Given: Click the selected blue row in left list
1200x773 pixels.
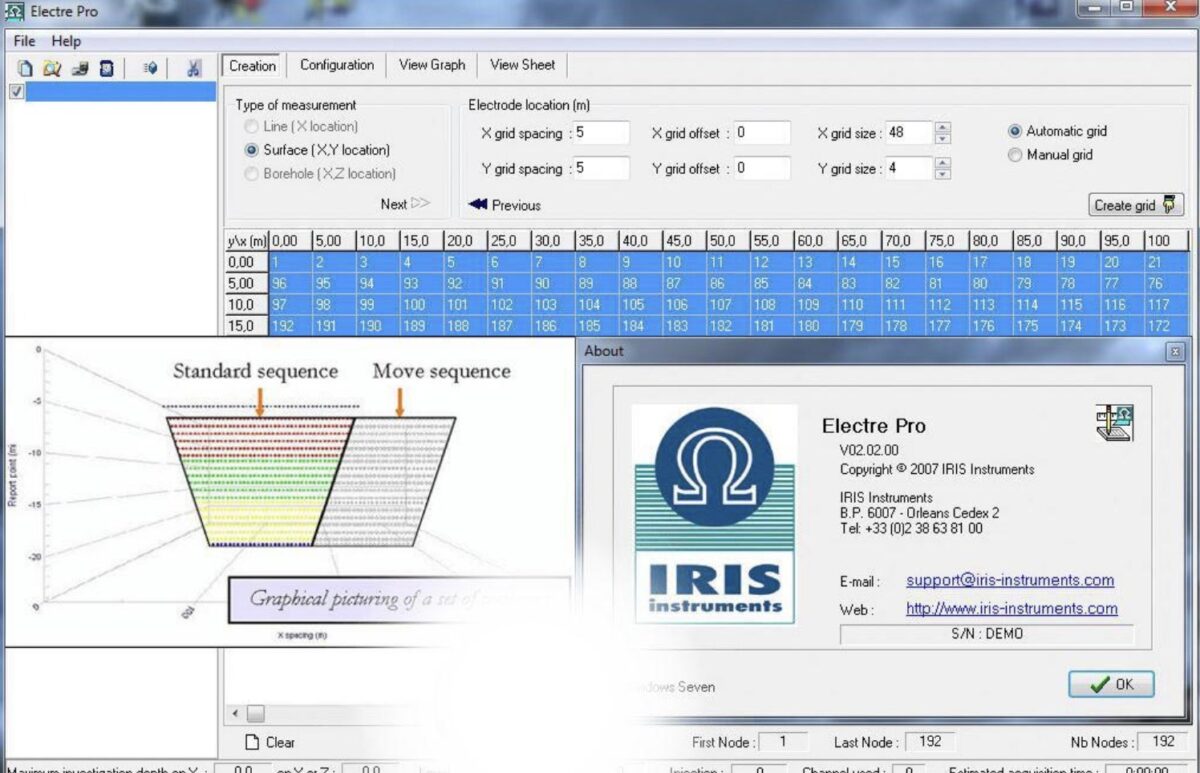Looking at the screenshot, I should 120,92.
